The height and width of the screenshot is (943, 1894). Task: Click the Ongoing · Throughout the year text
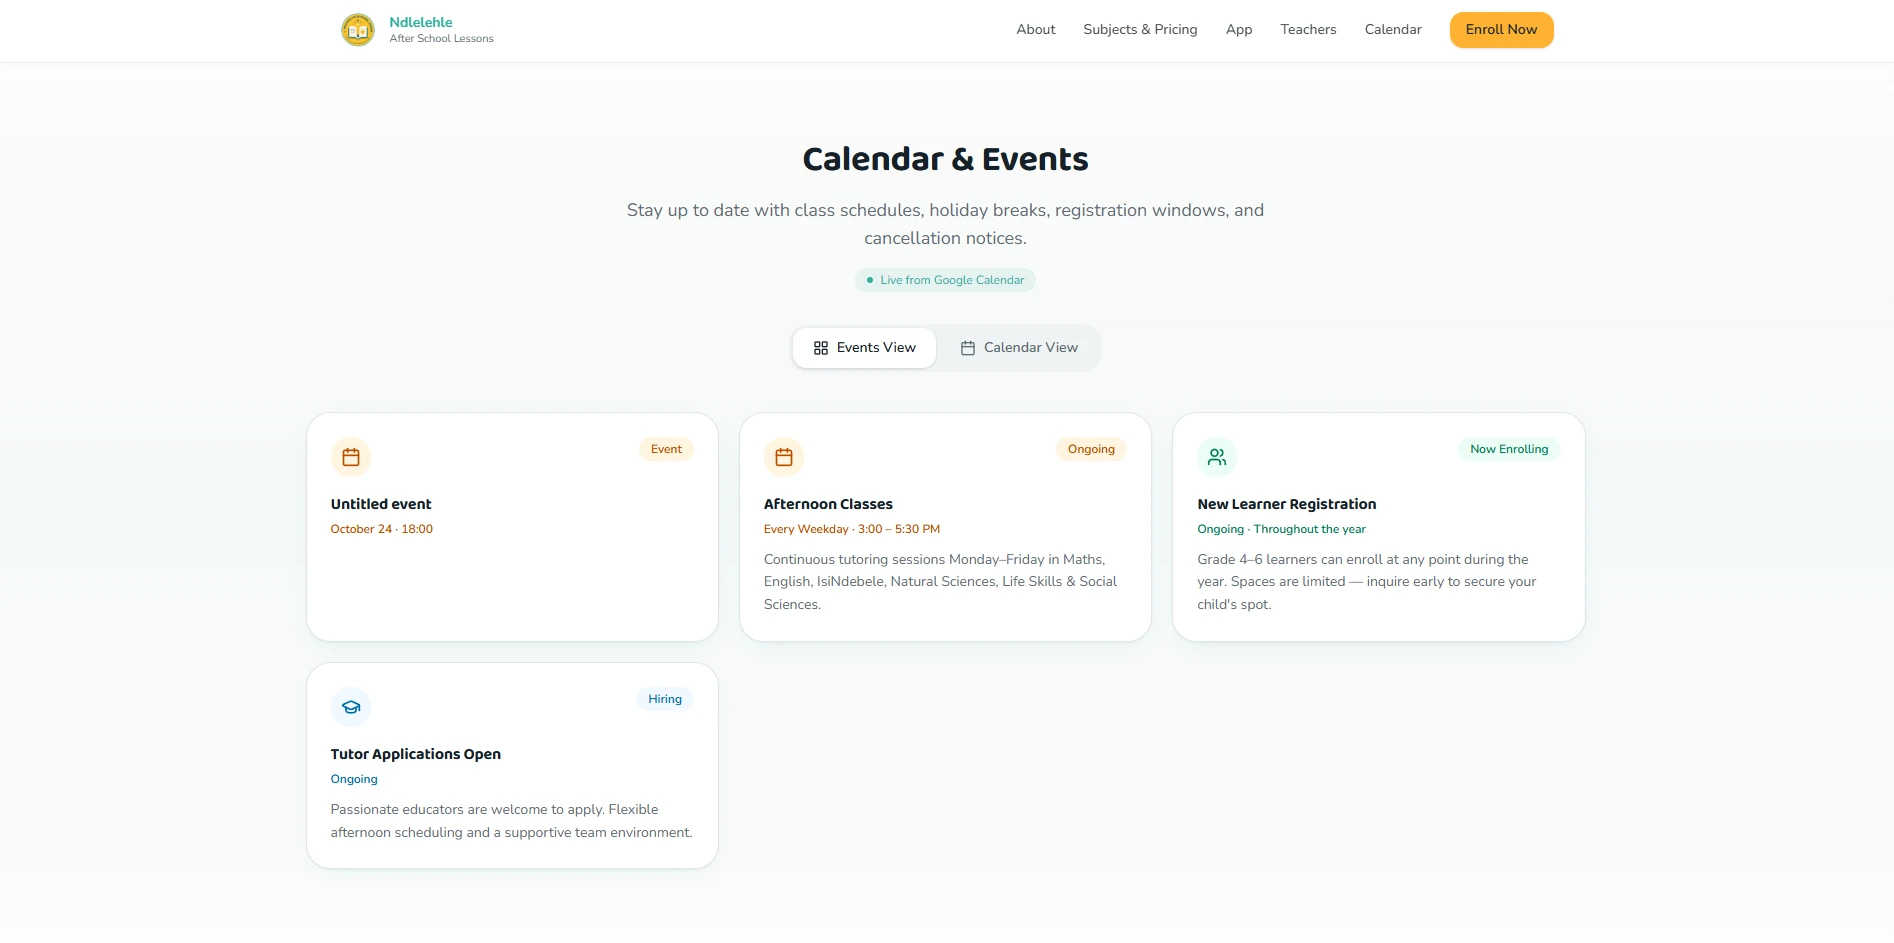[x=1281, y=529]
